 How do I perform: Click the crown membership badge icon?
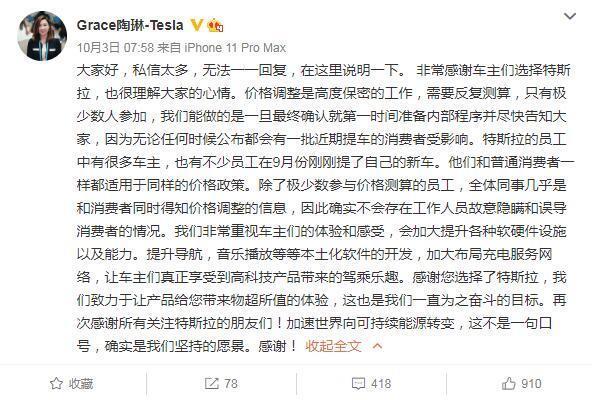click(215, 25)
